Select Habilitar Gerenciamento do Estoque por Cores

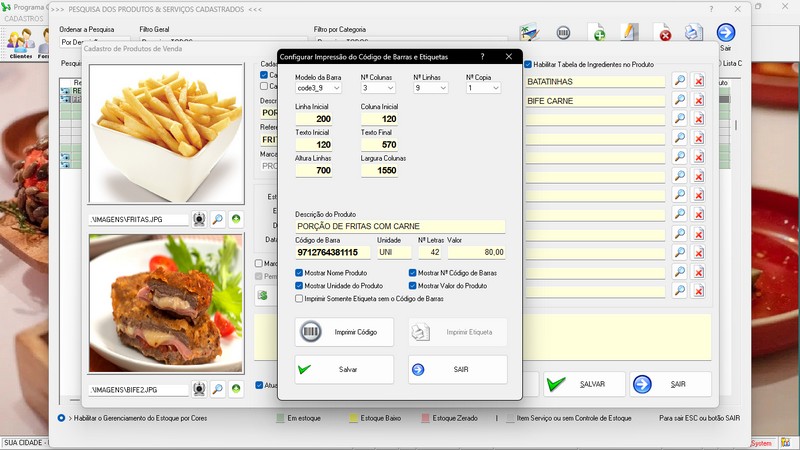(x=61, y=418)
